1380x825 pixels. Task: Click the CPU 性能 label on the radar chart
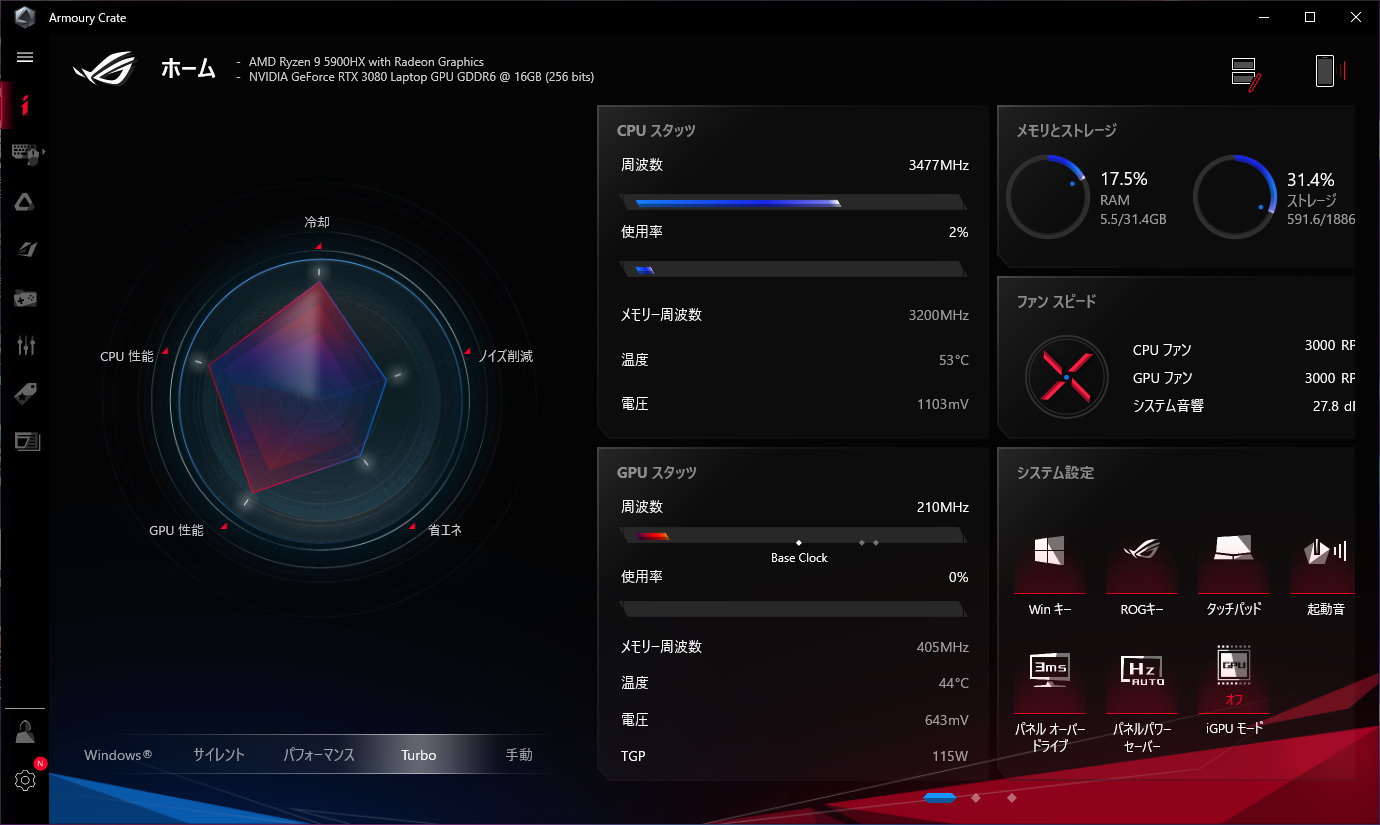(x=127, y=356)
